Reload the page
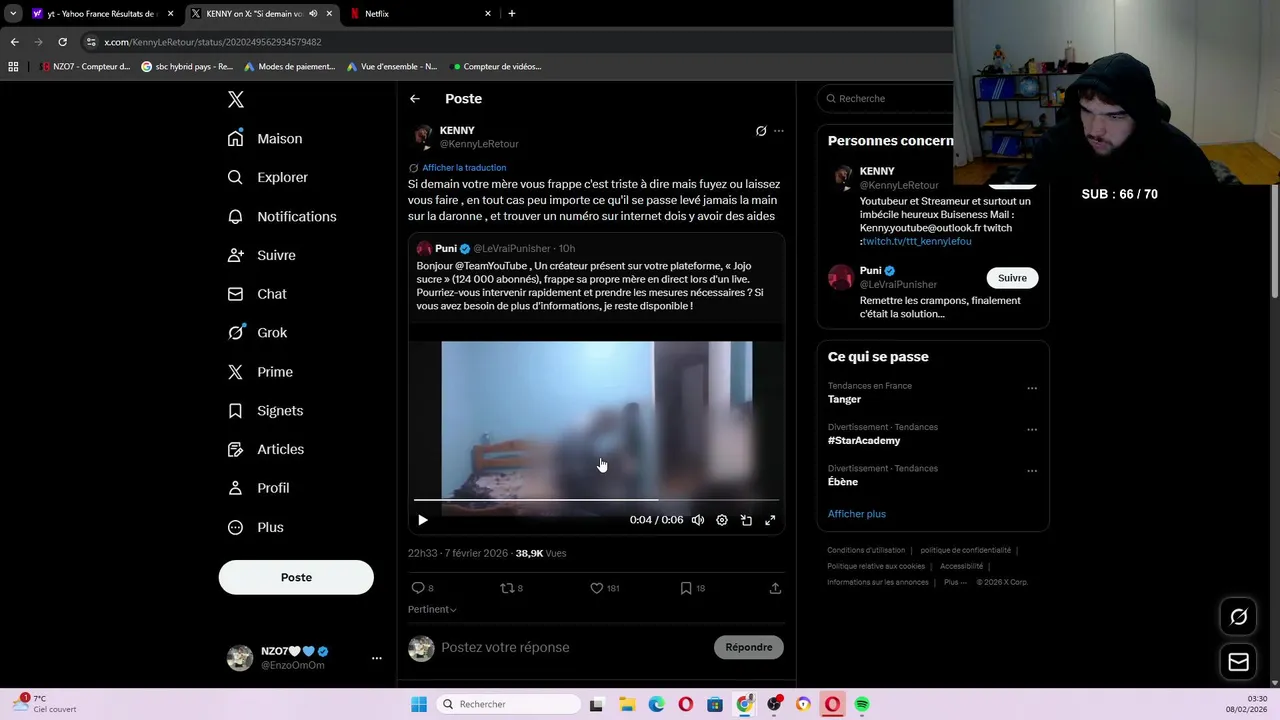Screen dimensions: 1280x720 tap(62, 42)
